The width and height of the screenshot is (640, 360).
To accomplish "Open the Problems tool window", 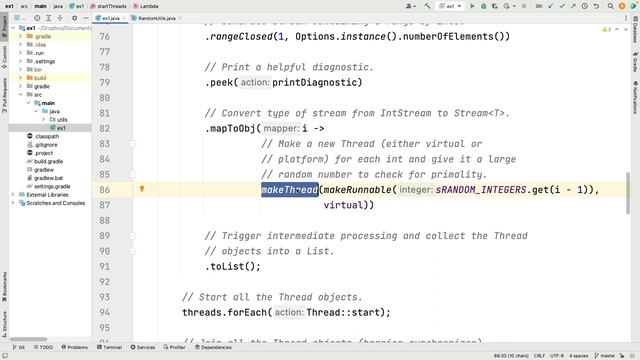I will (x=75, y=347).
